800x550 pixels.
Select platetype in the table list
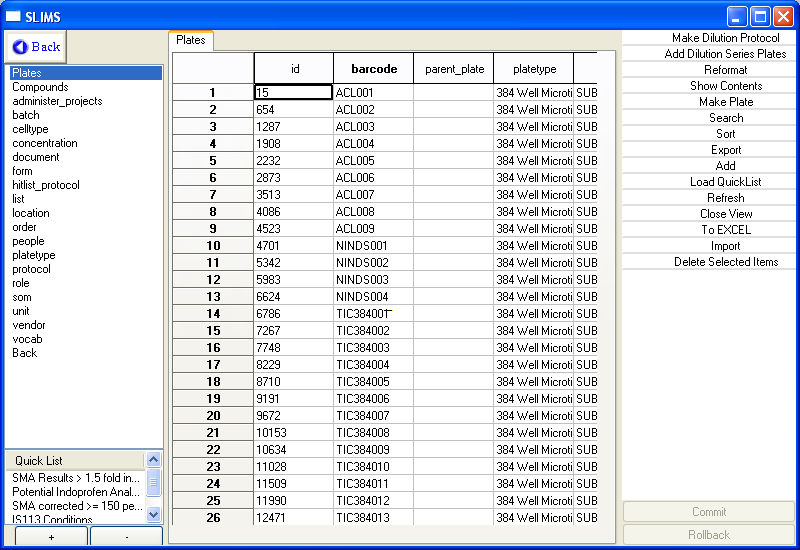[33, 255]
